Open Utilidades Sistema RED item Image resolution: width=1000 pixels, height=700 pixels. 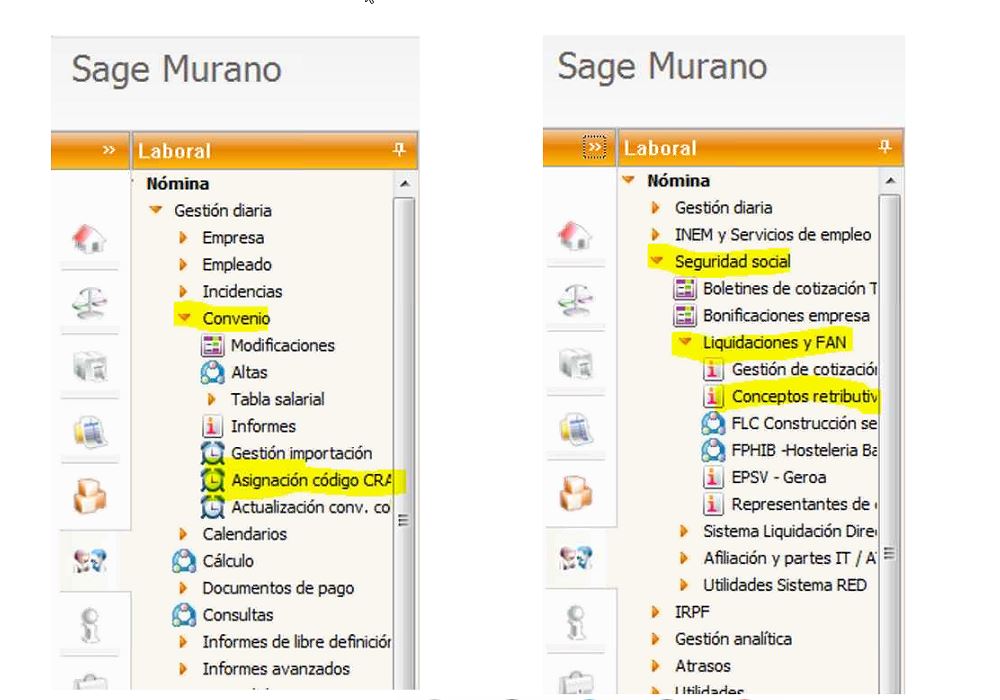coord(784,585)
